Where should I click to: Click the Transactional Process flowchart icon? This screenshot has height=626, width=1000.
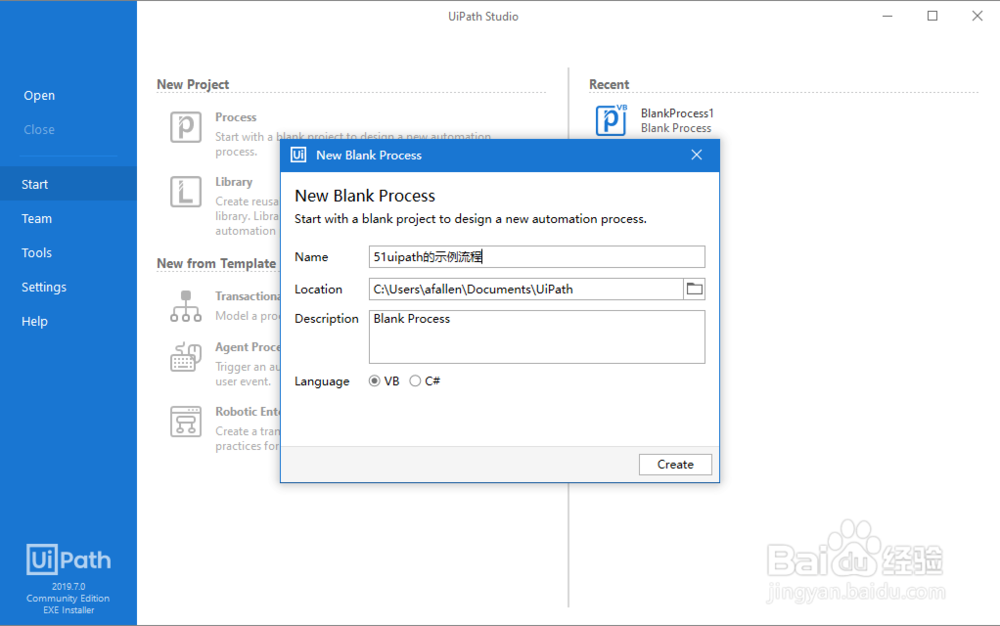(186, 306)
